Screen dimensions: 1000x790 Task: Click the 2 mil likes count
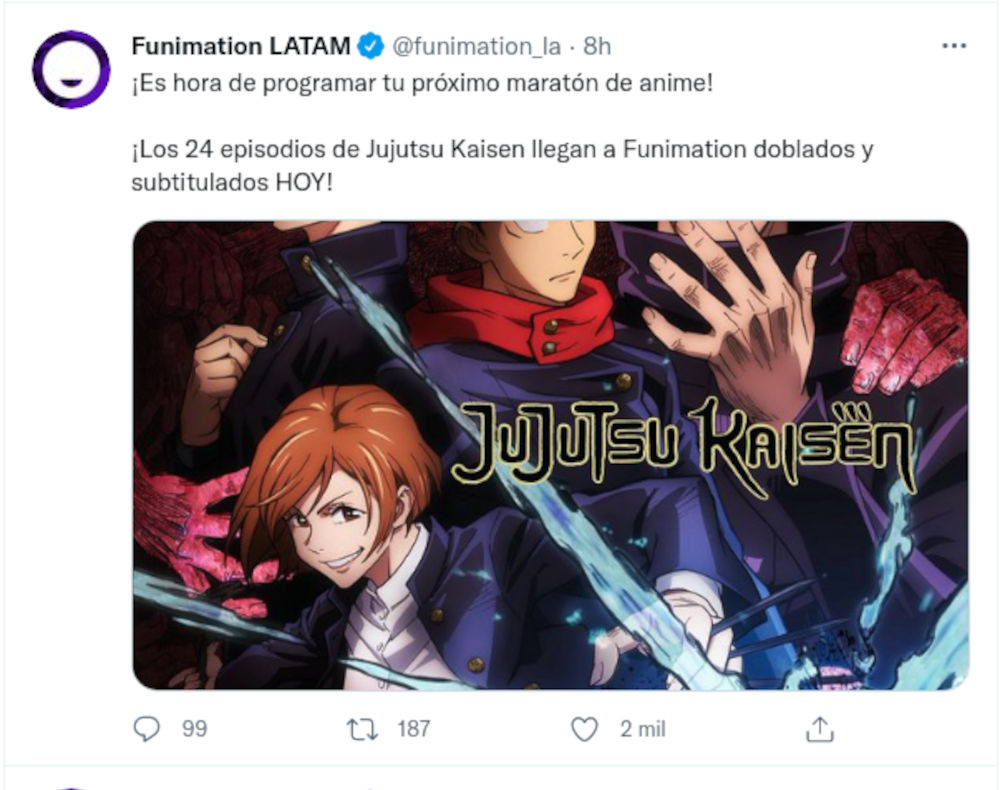(642, 729)
